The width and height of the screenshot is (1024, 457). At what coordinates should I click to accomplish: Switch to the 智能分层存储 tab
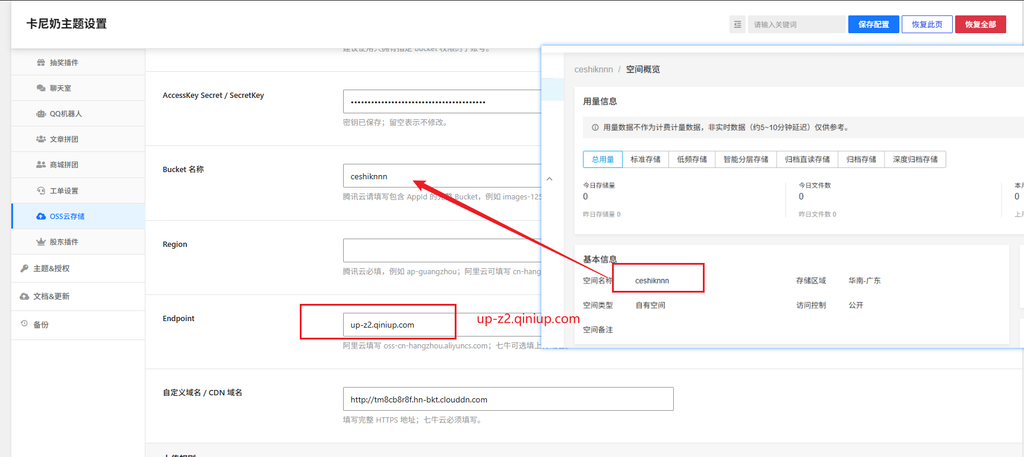746,159
